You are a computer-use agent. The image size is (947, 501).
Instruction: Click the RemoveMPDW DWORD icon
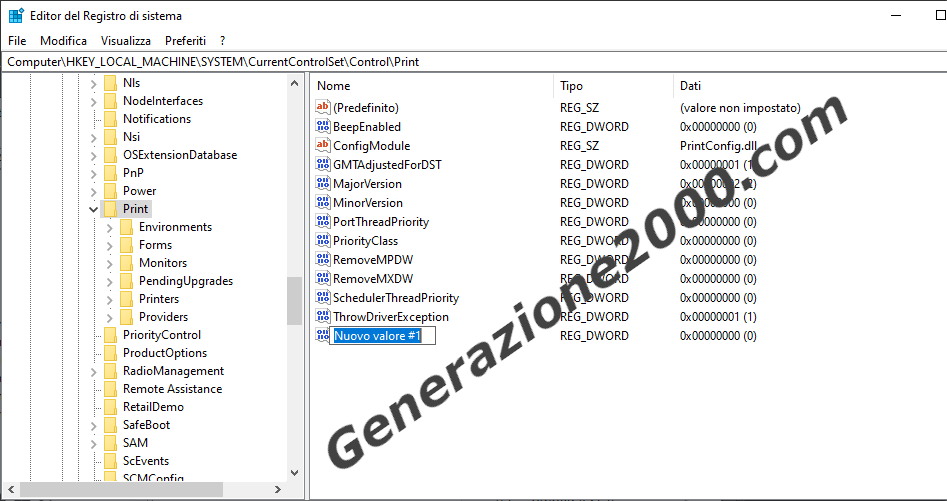(x=323, y=260)
